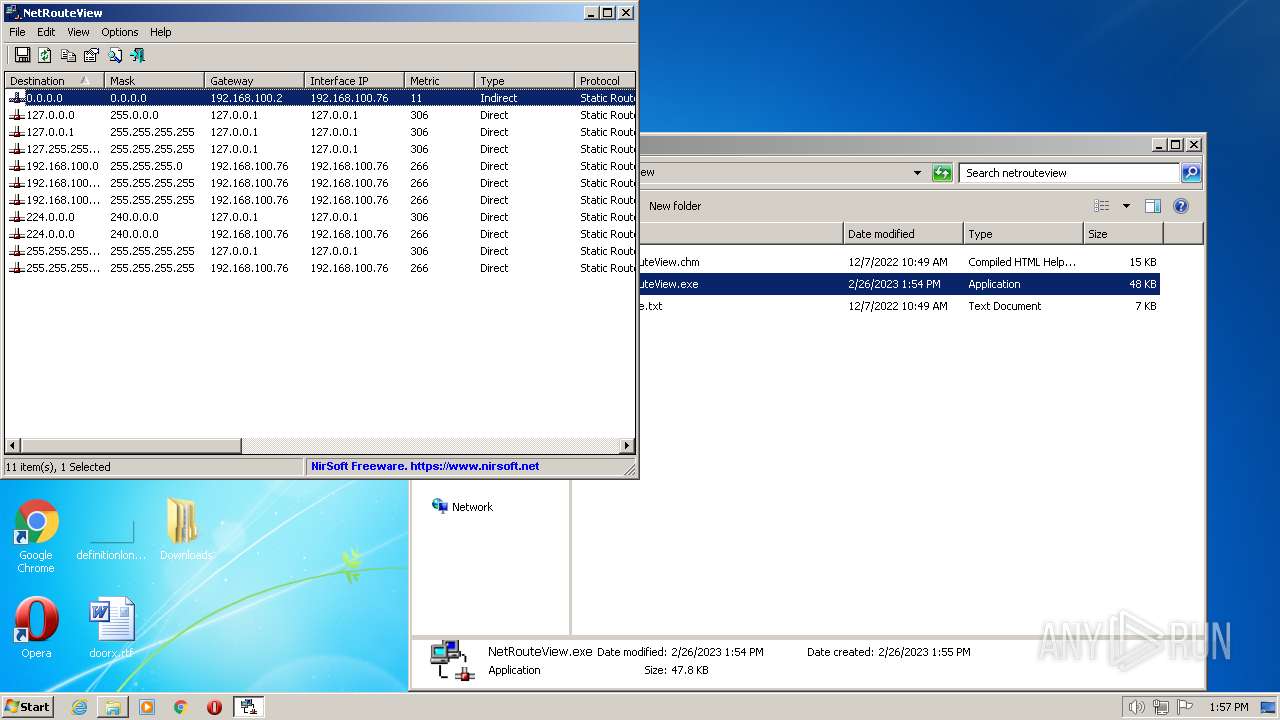The height and width of the screenshot is (720, 1280).
Task: Click the Exit toolbar icon in NetRouteView
Action: 138,55
